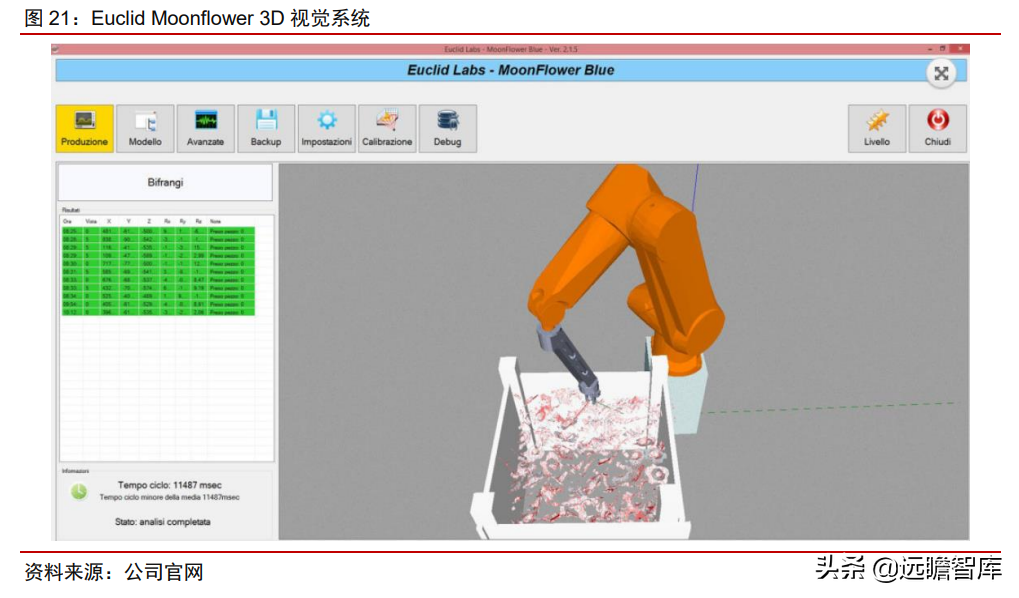
Task: Click the Ora column header
Action: click(x=67, y=222)
